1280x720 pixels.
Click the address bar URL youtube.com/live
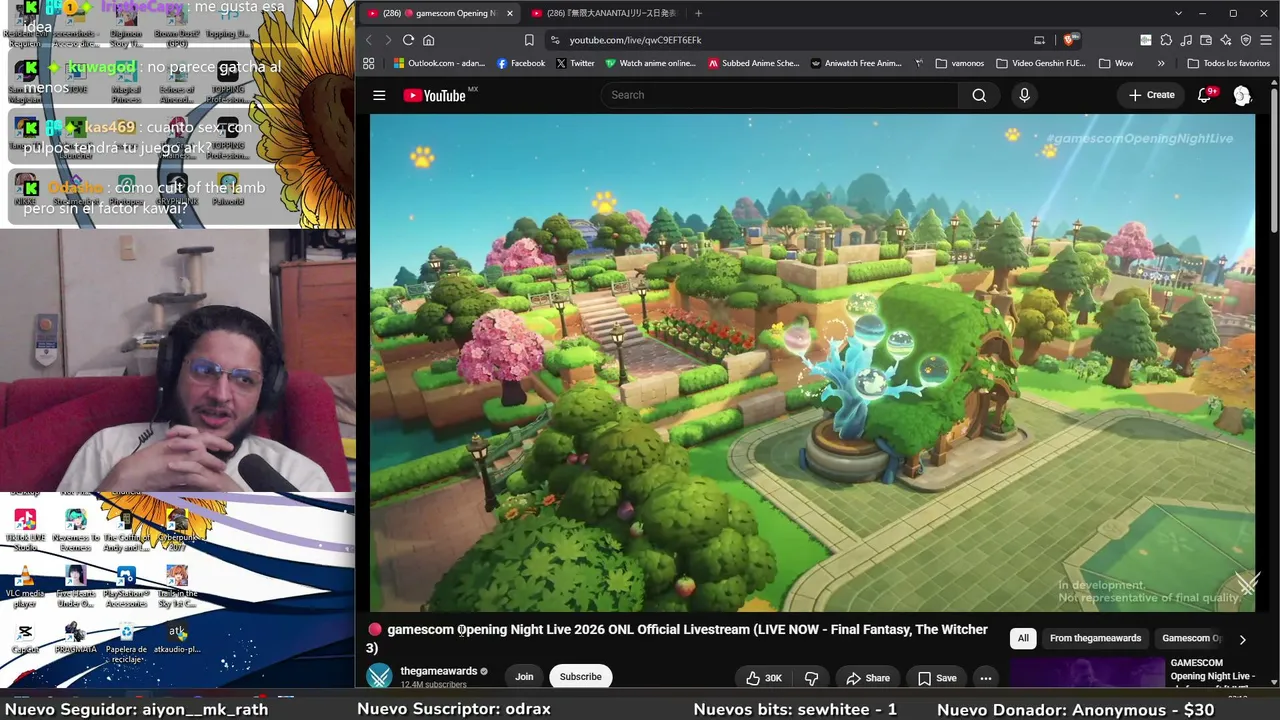click(x=635, y=40)
